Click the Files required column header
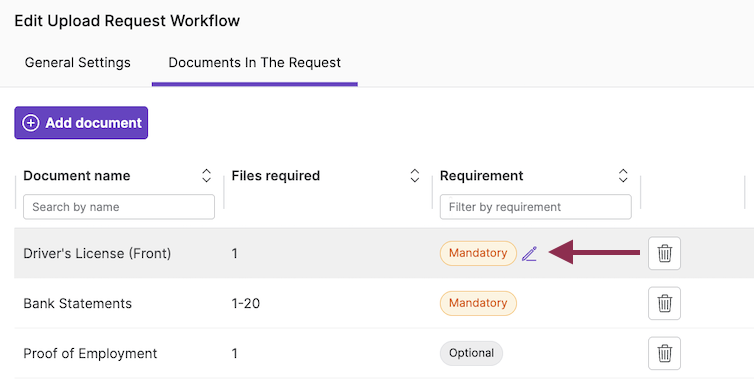 click(x=276, y=176)
